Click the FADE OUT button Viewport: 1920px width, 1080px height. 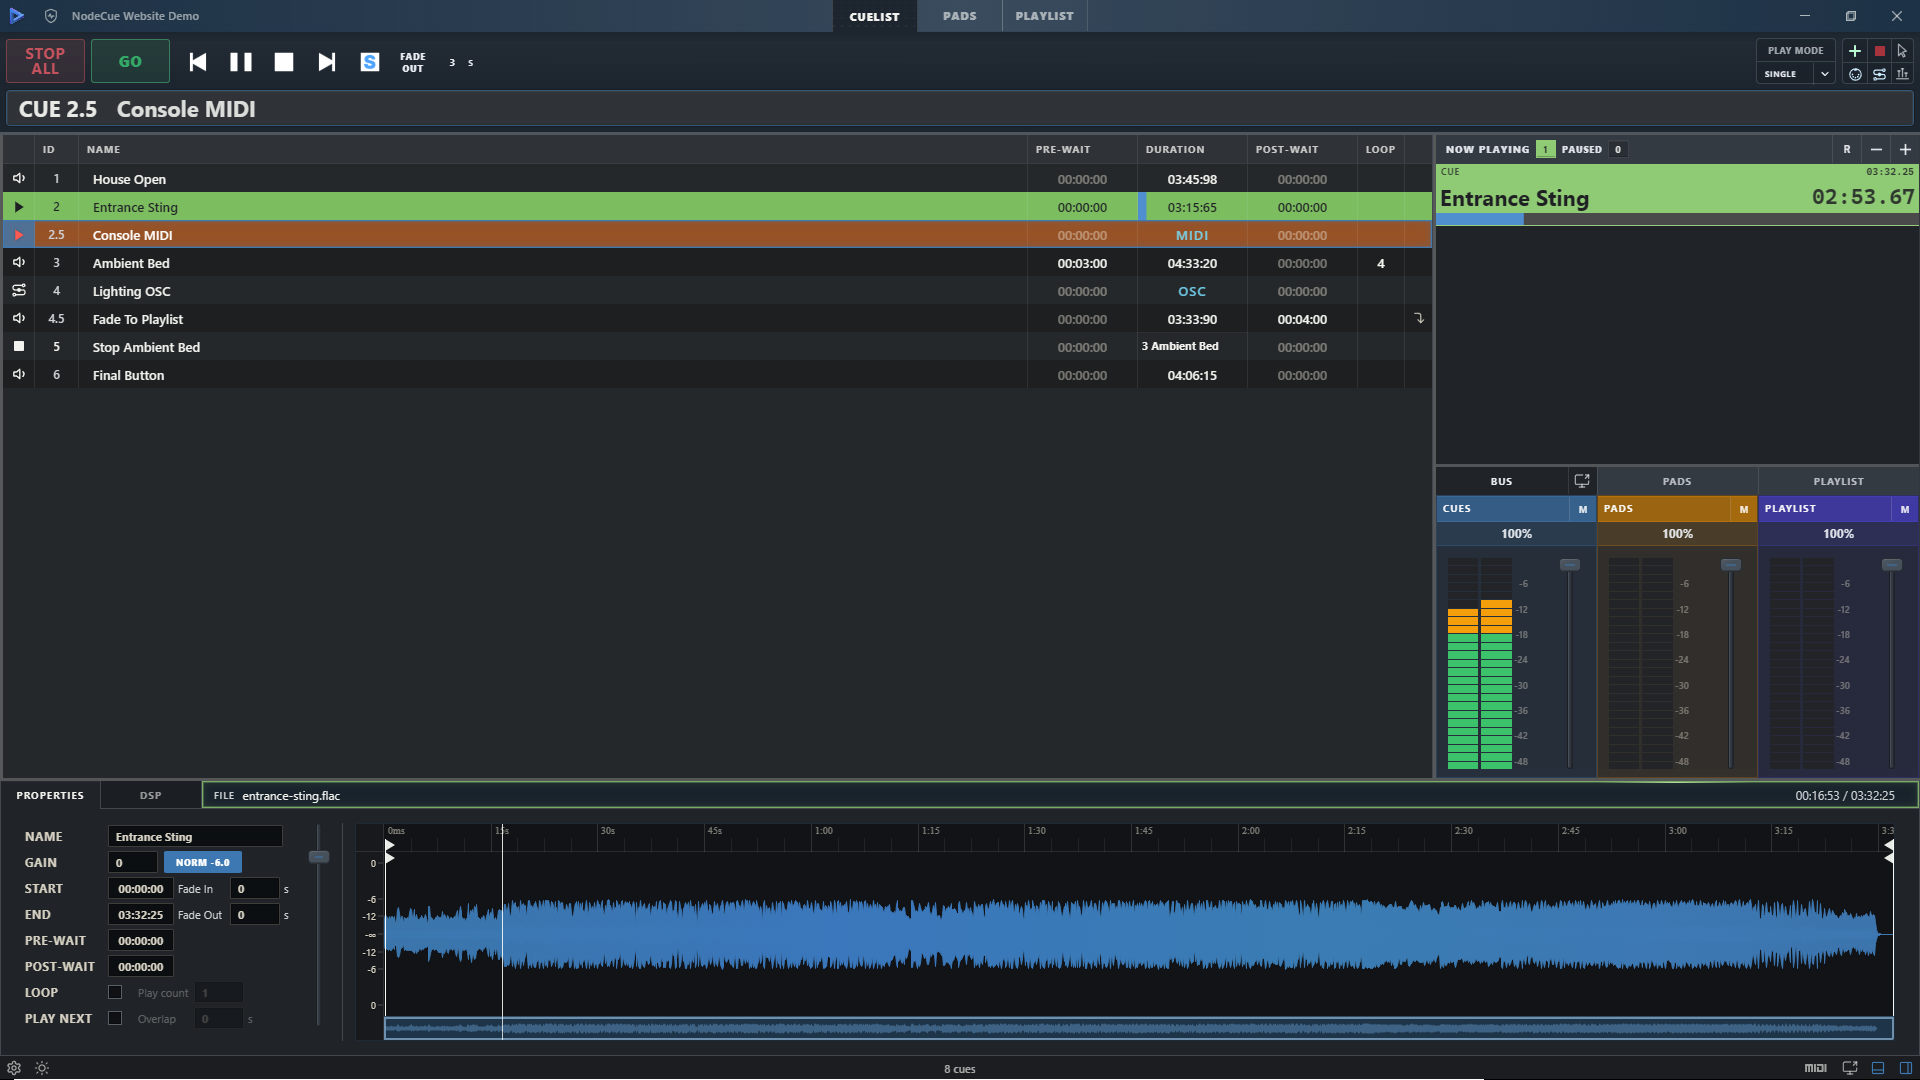[x=413, y=62]
